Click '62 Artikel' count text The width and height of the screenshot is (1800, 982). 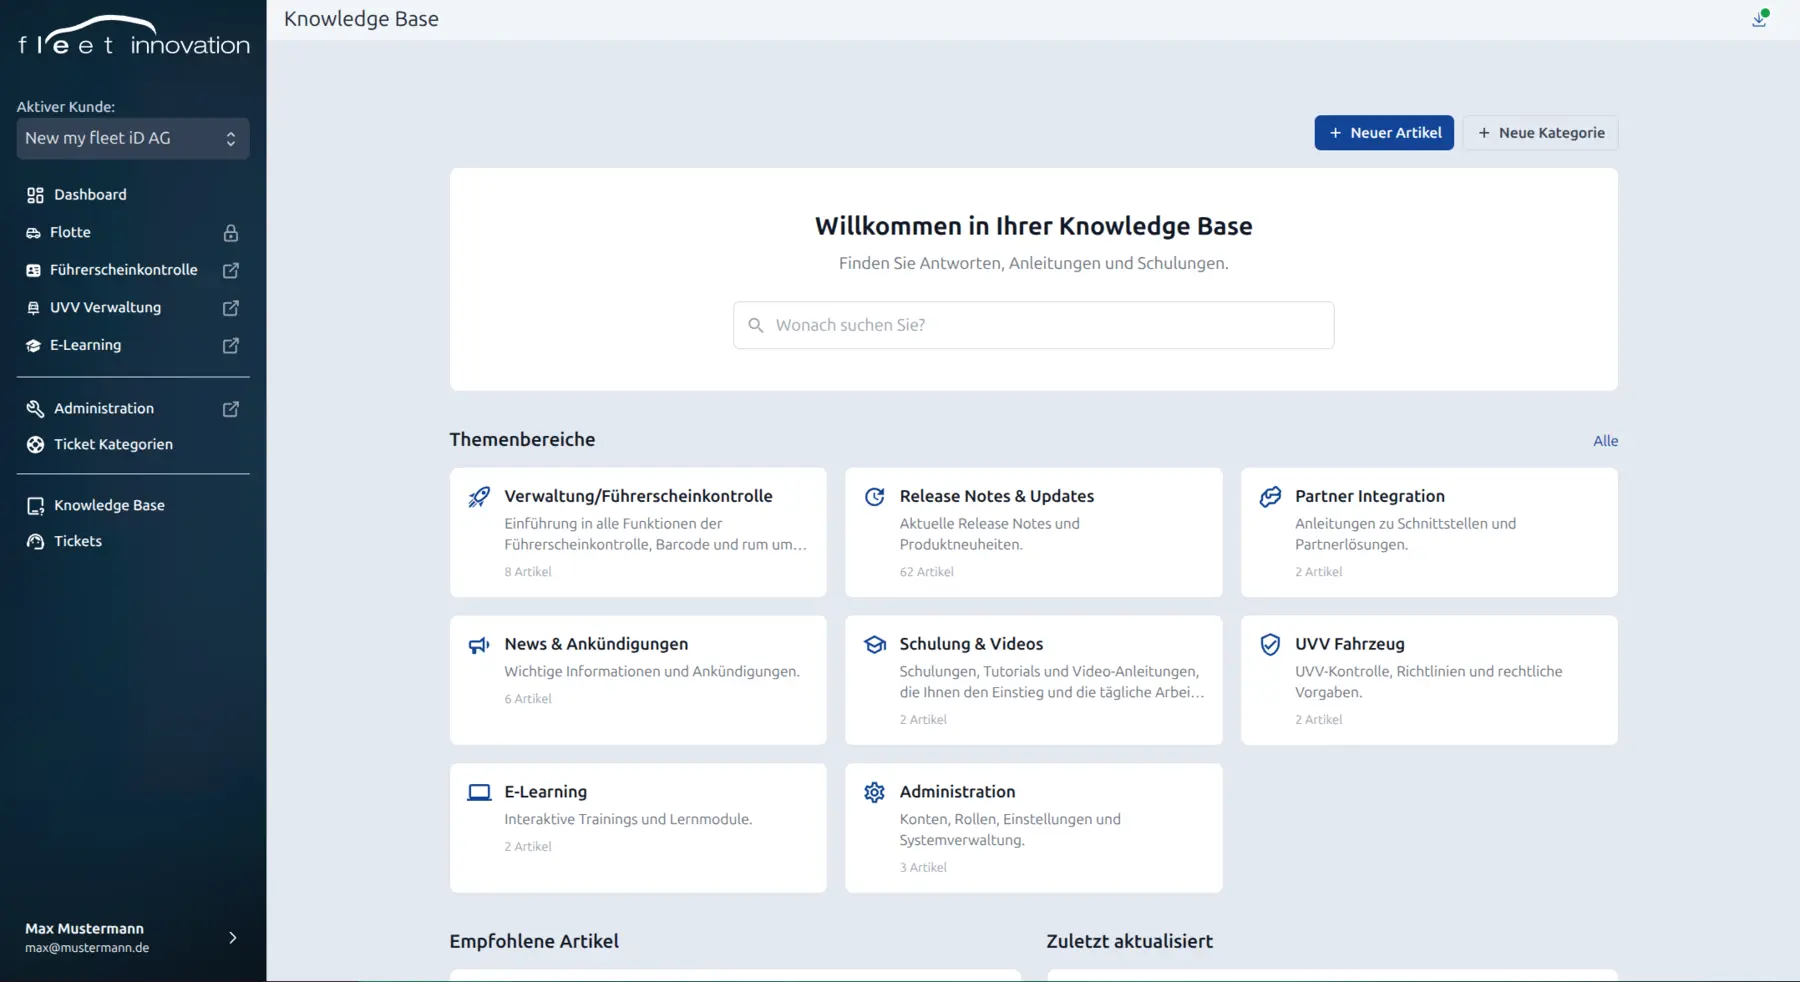click(x=926, y=572)
